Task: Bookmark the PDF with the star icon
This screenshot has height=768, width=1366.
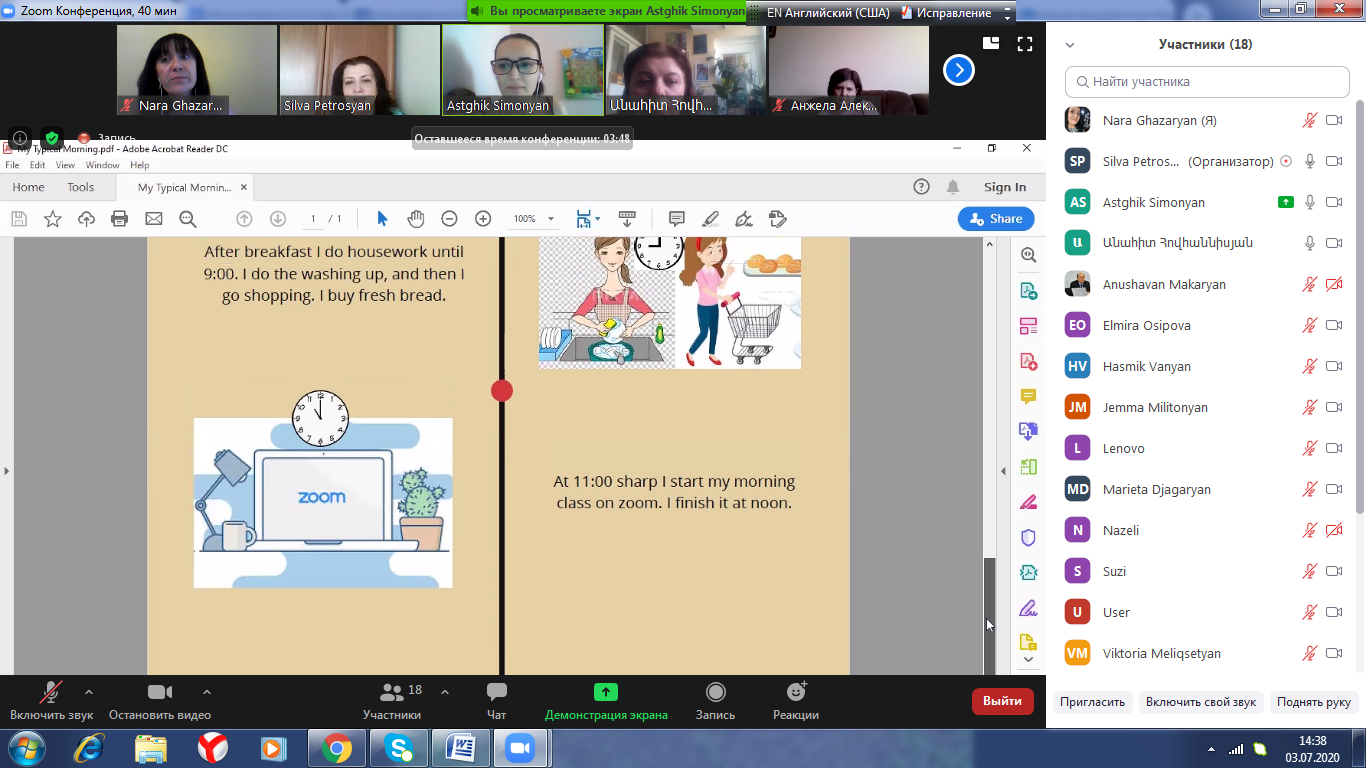Action: click(52, 219)
